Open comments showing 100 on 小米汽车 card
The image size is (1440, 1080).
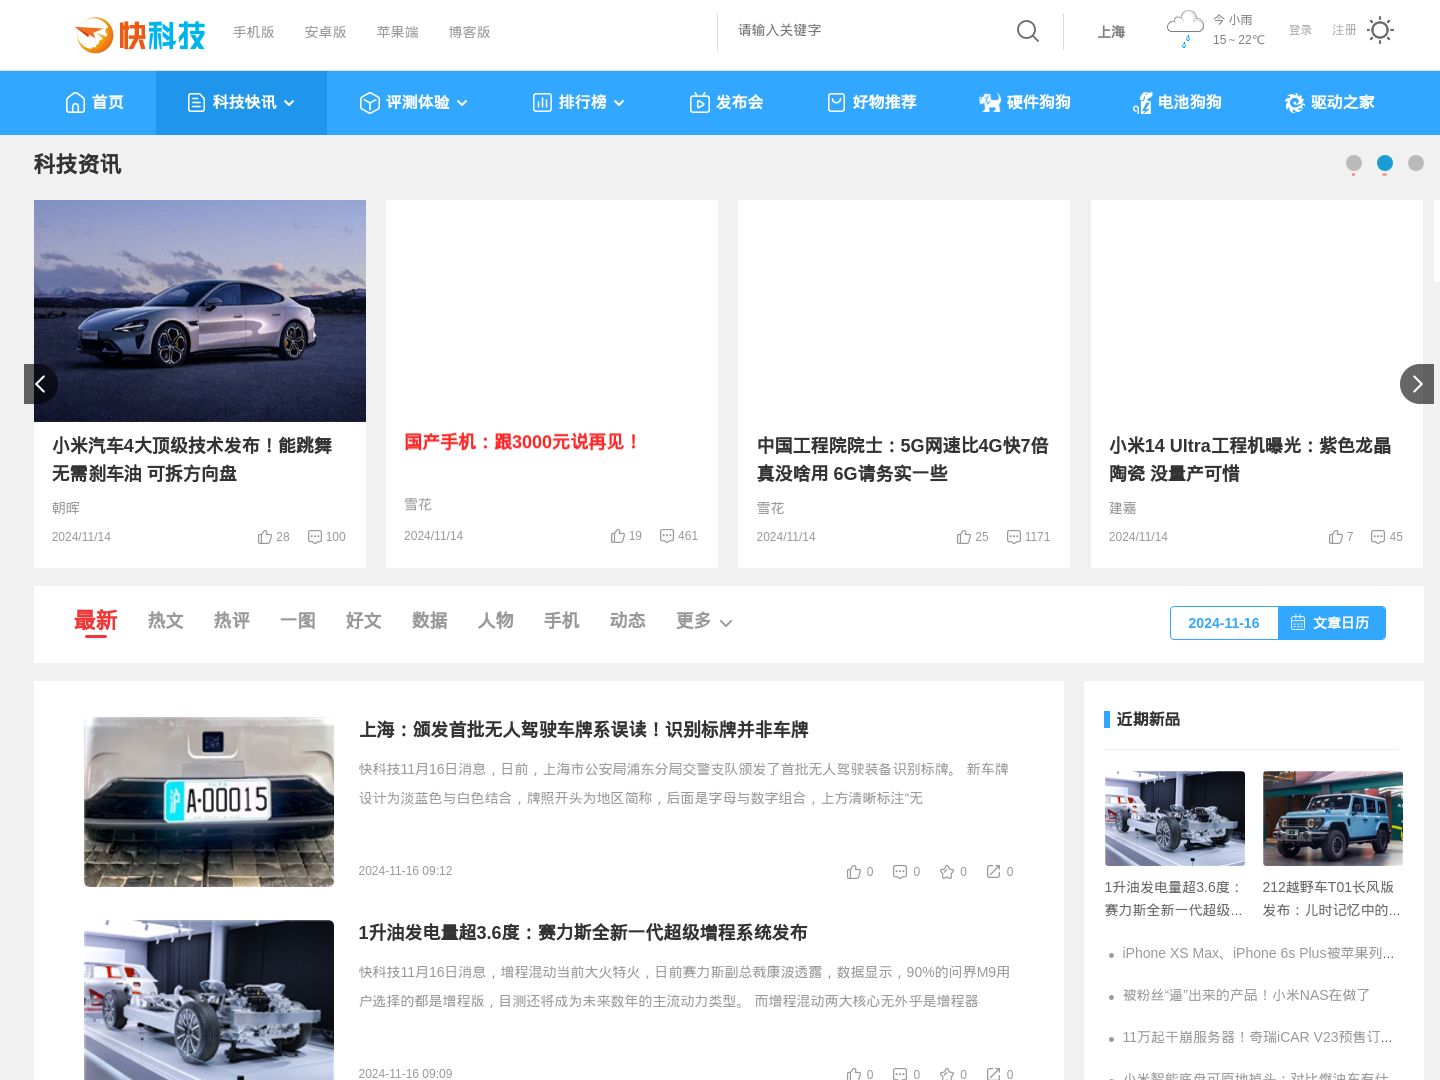tap(326, 537)
